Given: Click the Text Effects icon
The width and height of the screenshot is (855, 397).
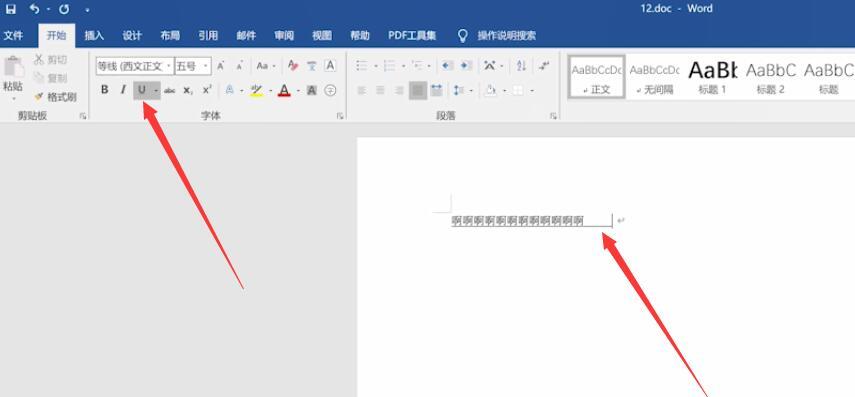Looking at the screenshot, I should click(x=230, y=90).
